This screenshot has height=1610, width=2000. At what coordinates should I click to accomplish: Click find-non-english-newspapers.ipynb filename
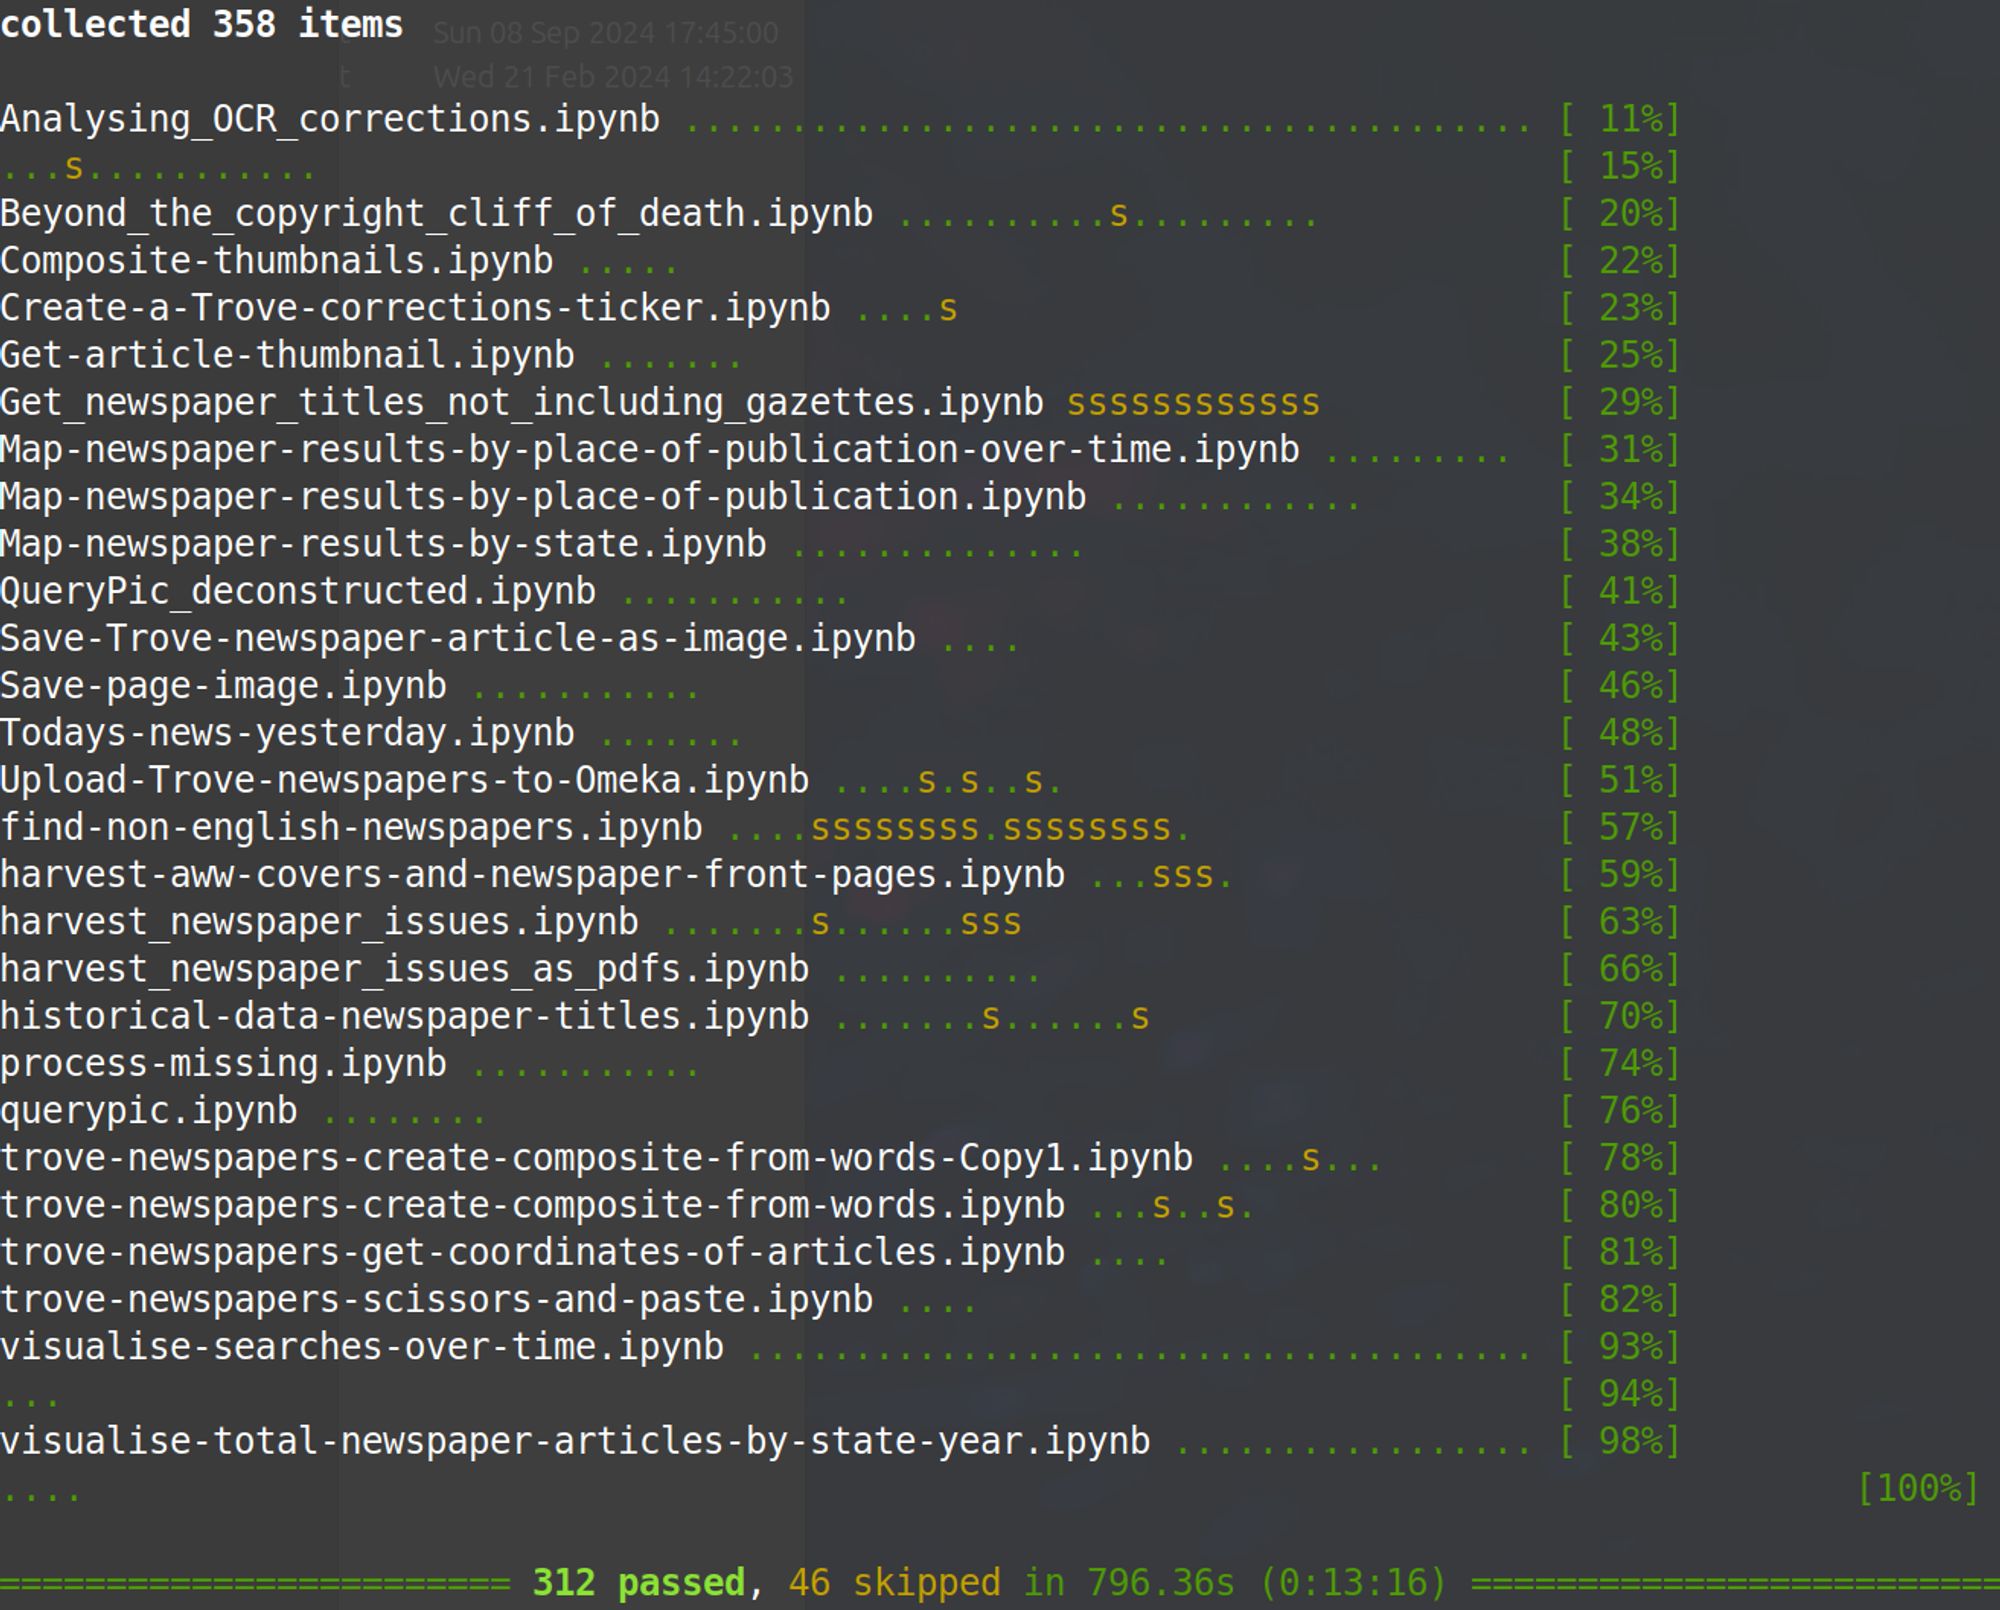tap(351, 828)
